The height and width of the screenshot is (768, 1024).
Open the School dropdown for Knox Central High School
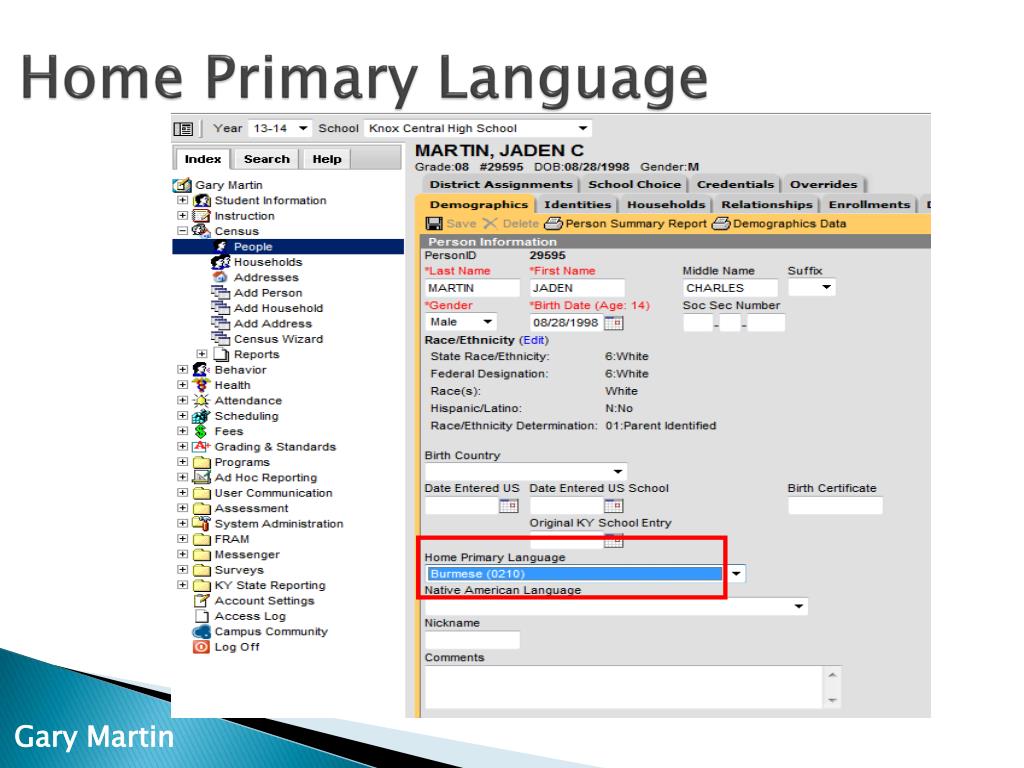pos(477,128)
